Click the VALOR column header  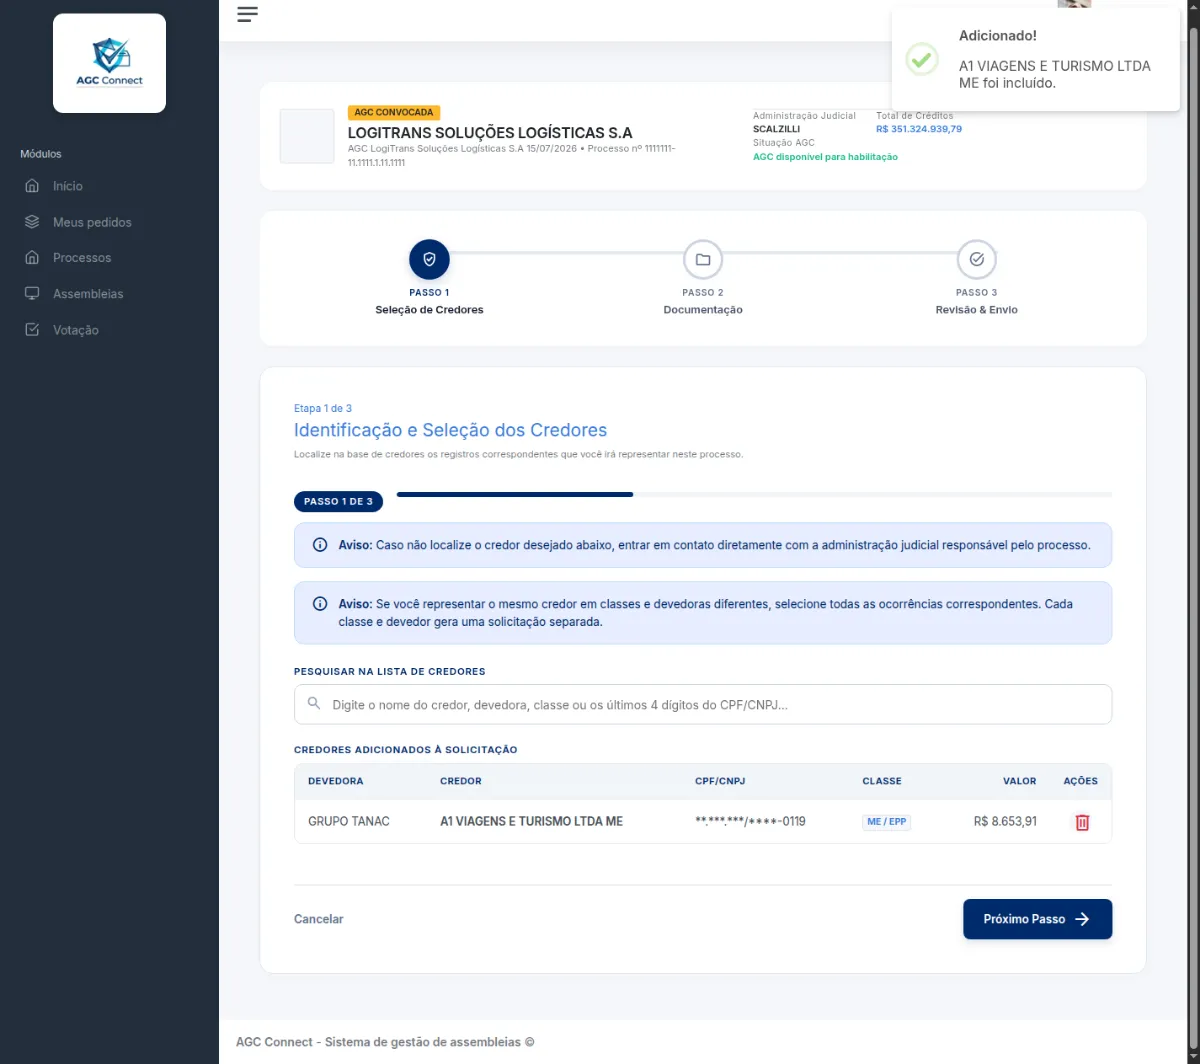point(1020,781)
